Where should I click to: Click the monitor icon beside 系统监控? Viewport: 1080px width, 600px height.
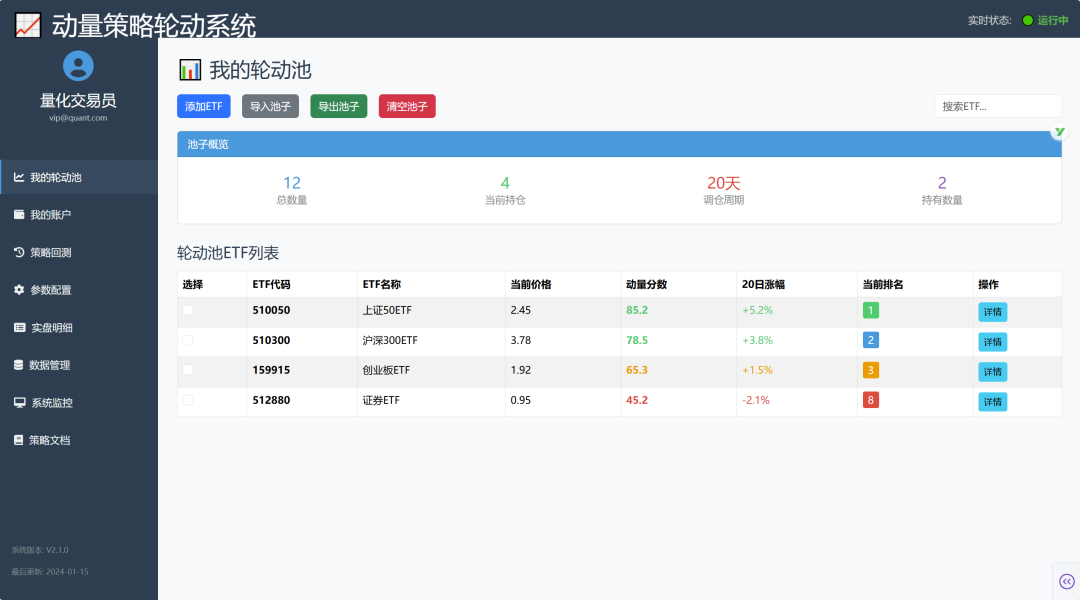(19, 403)
